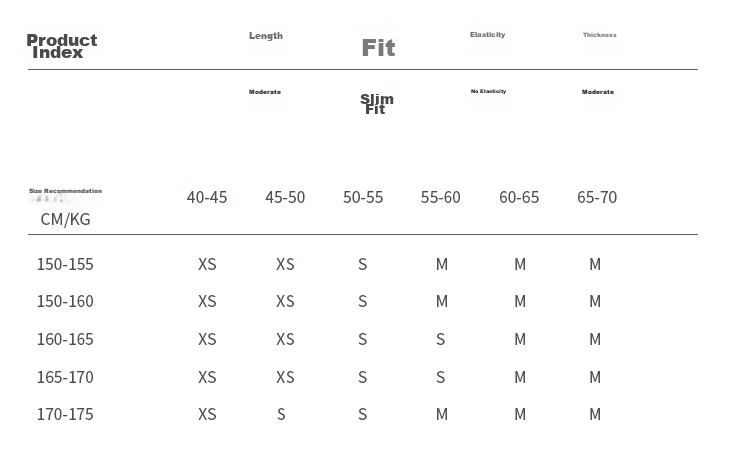Select Moderate under Length
Viewport: 750px width, 465px height.
pyautogui.click(x=265, y=92)
